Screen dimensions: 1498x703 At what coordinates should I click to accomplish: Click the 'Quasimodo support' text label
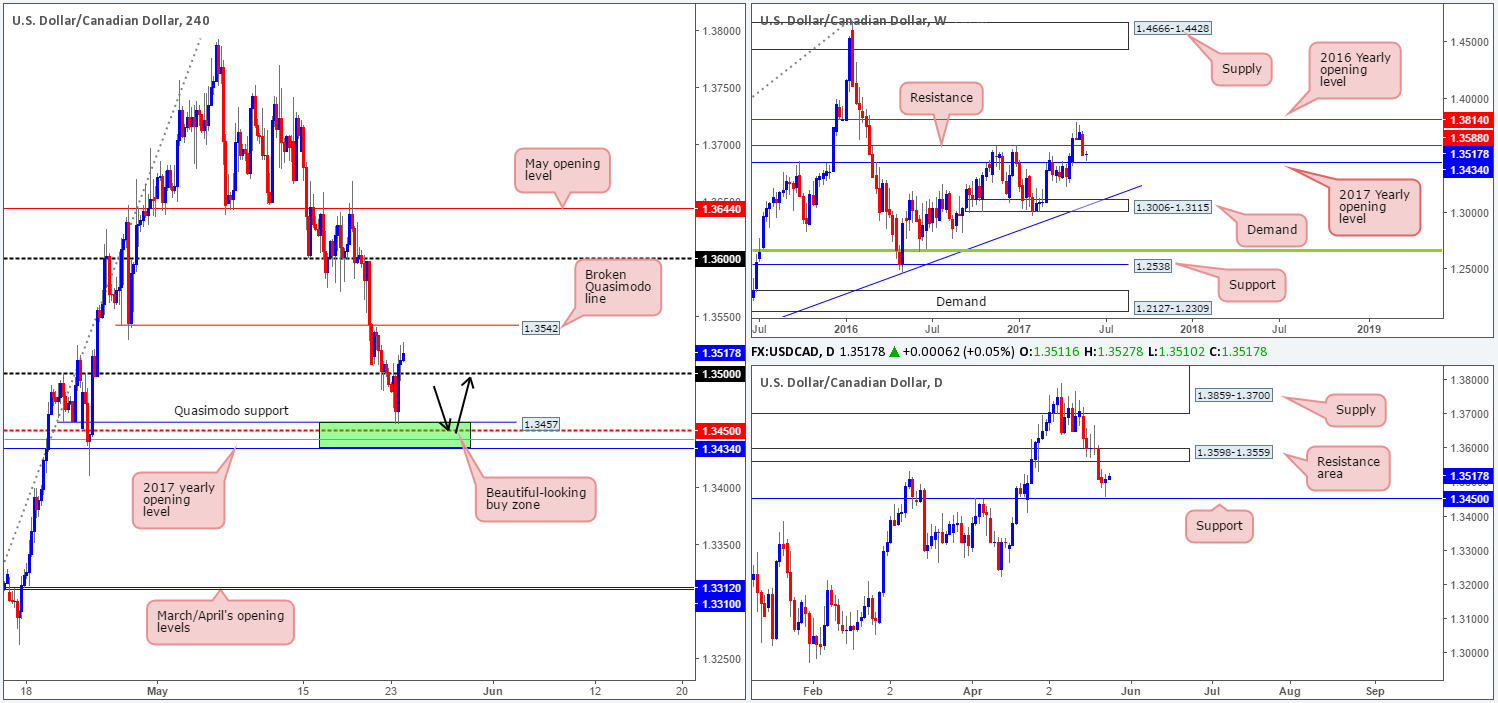pyautogui.click(x=231, y=410)
